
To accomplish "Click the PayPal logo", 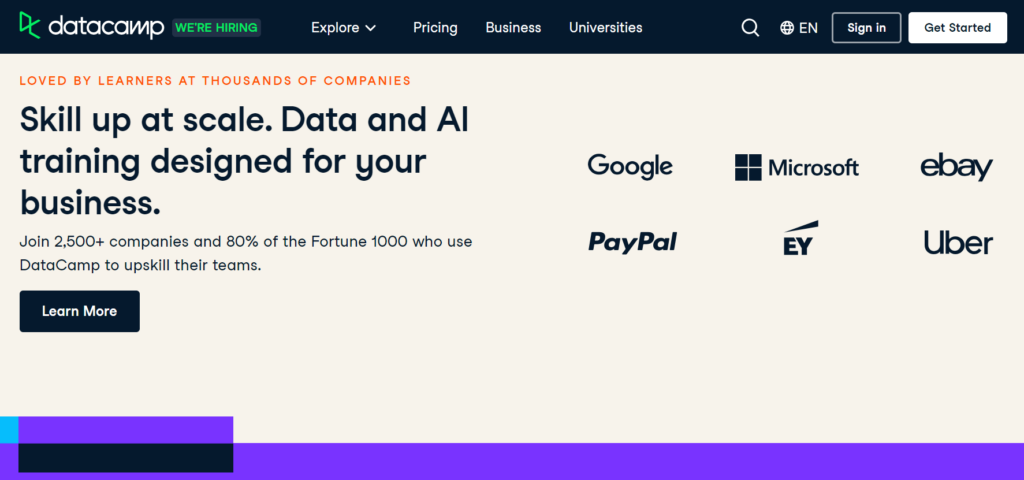I will [x=633, y=241].
